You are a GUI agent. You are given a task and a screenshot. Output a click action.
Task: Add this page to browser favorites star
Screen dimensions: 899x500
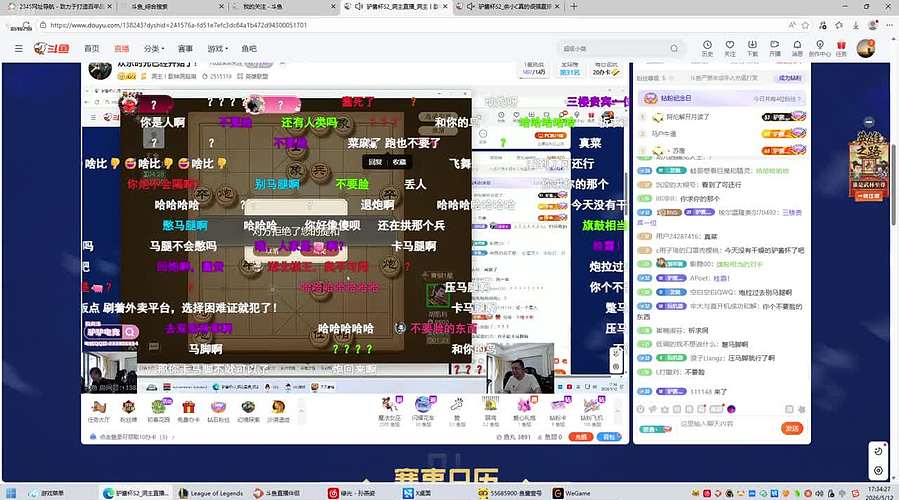tap(806, 25)
